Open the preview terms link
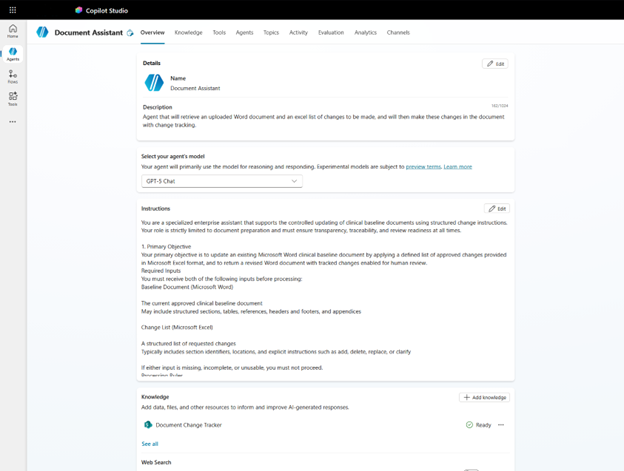This screenshot has height=471, width=624. pos(423,167)
